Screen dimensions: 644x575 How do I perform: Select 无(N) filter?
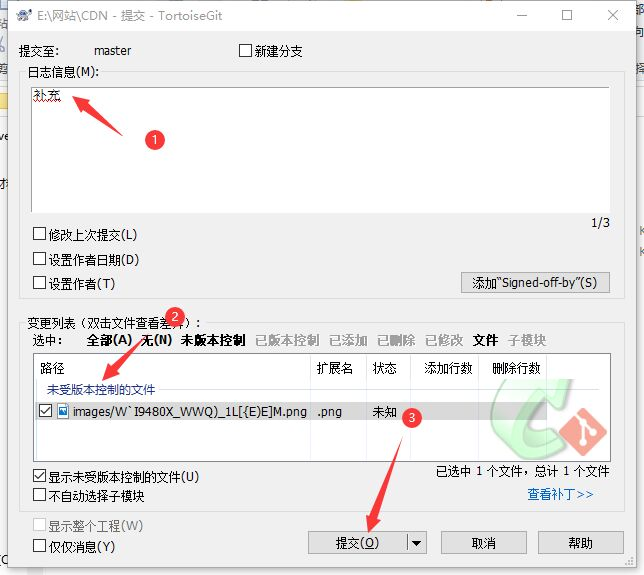156,340
